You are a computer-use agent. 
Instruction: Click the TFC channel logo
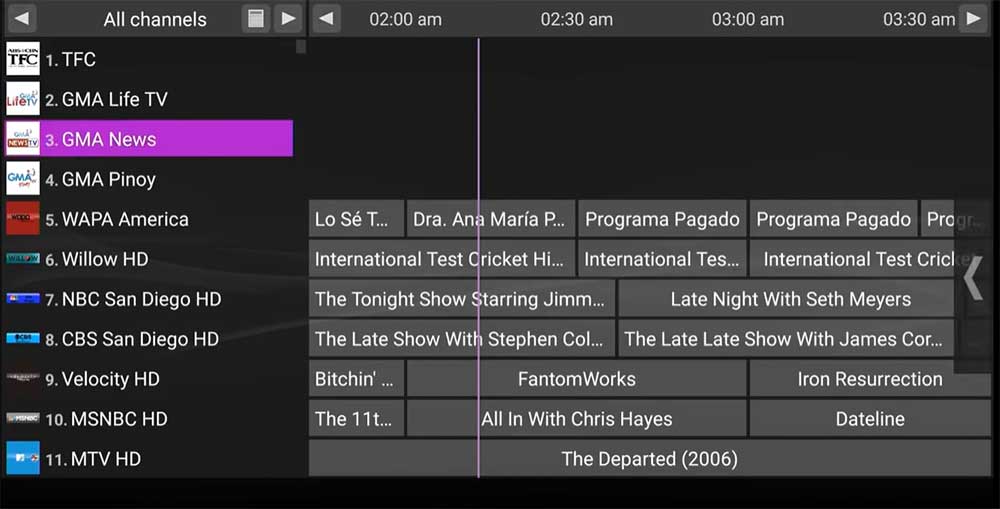[x=23, y=59]
